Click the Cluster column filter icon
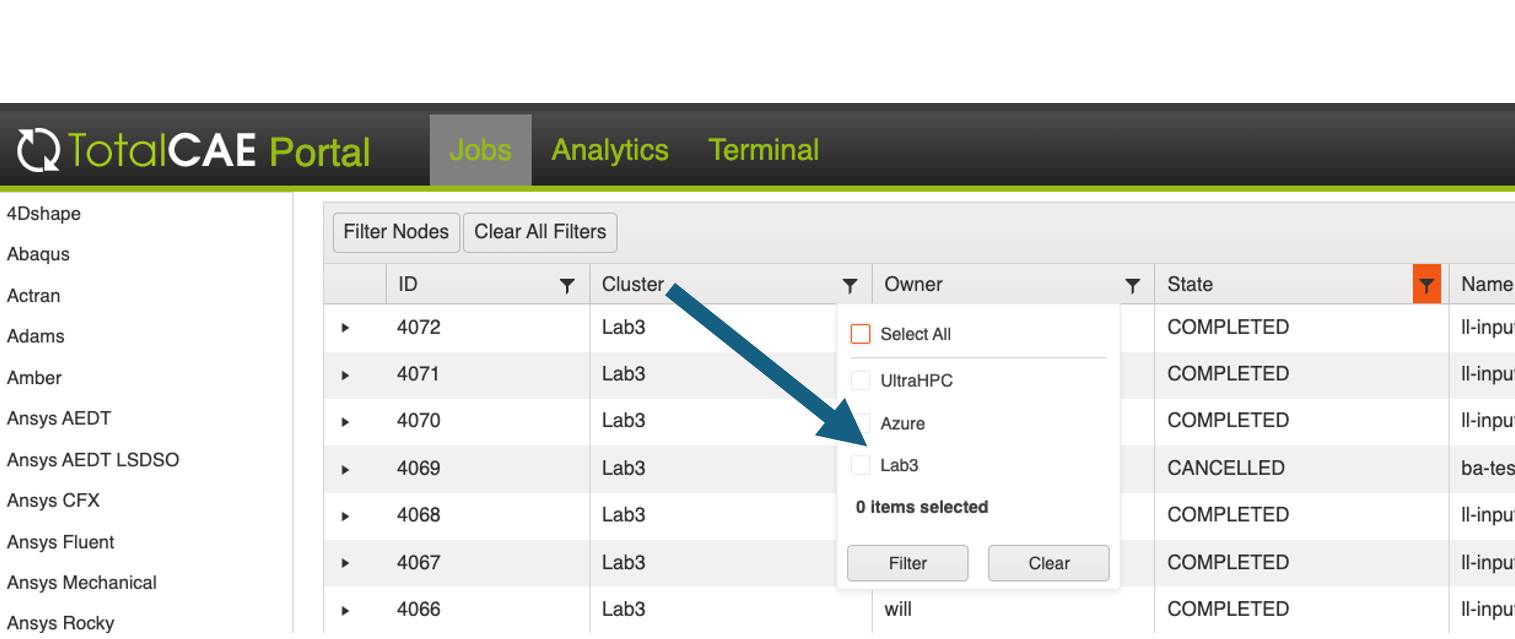The image size is (1515, 639). pyautogui.click(x=850, y=284)
